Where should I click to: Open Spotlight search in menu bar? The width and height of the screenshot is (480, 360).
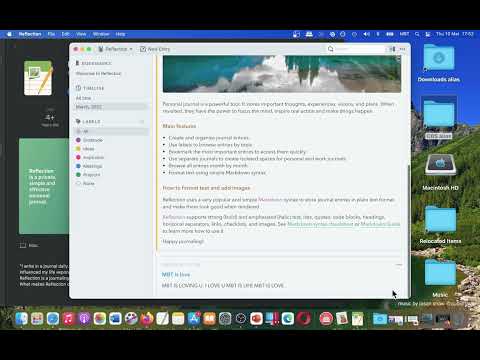pos(417,34)
